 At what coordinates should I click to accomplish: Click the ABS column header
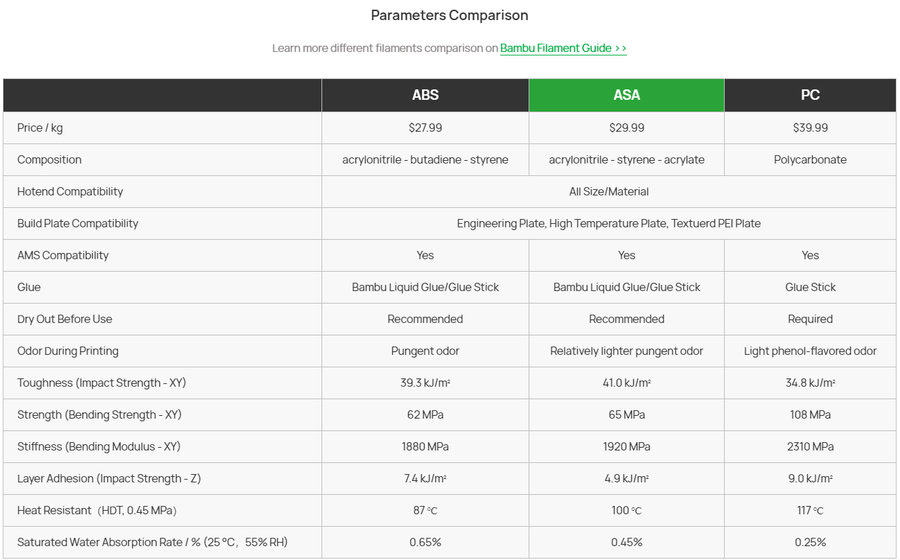point(425,95)
